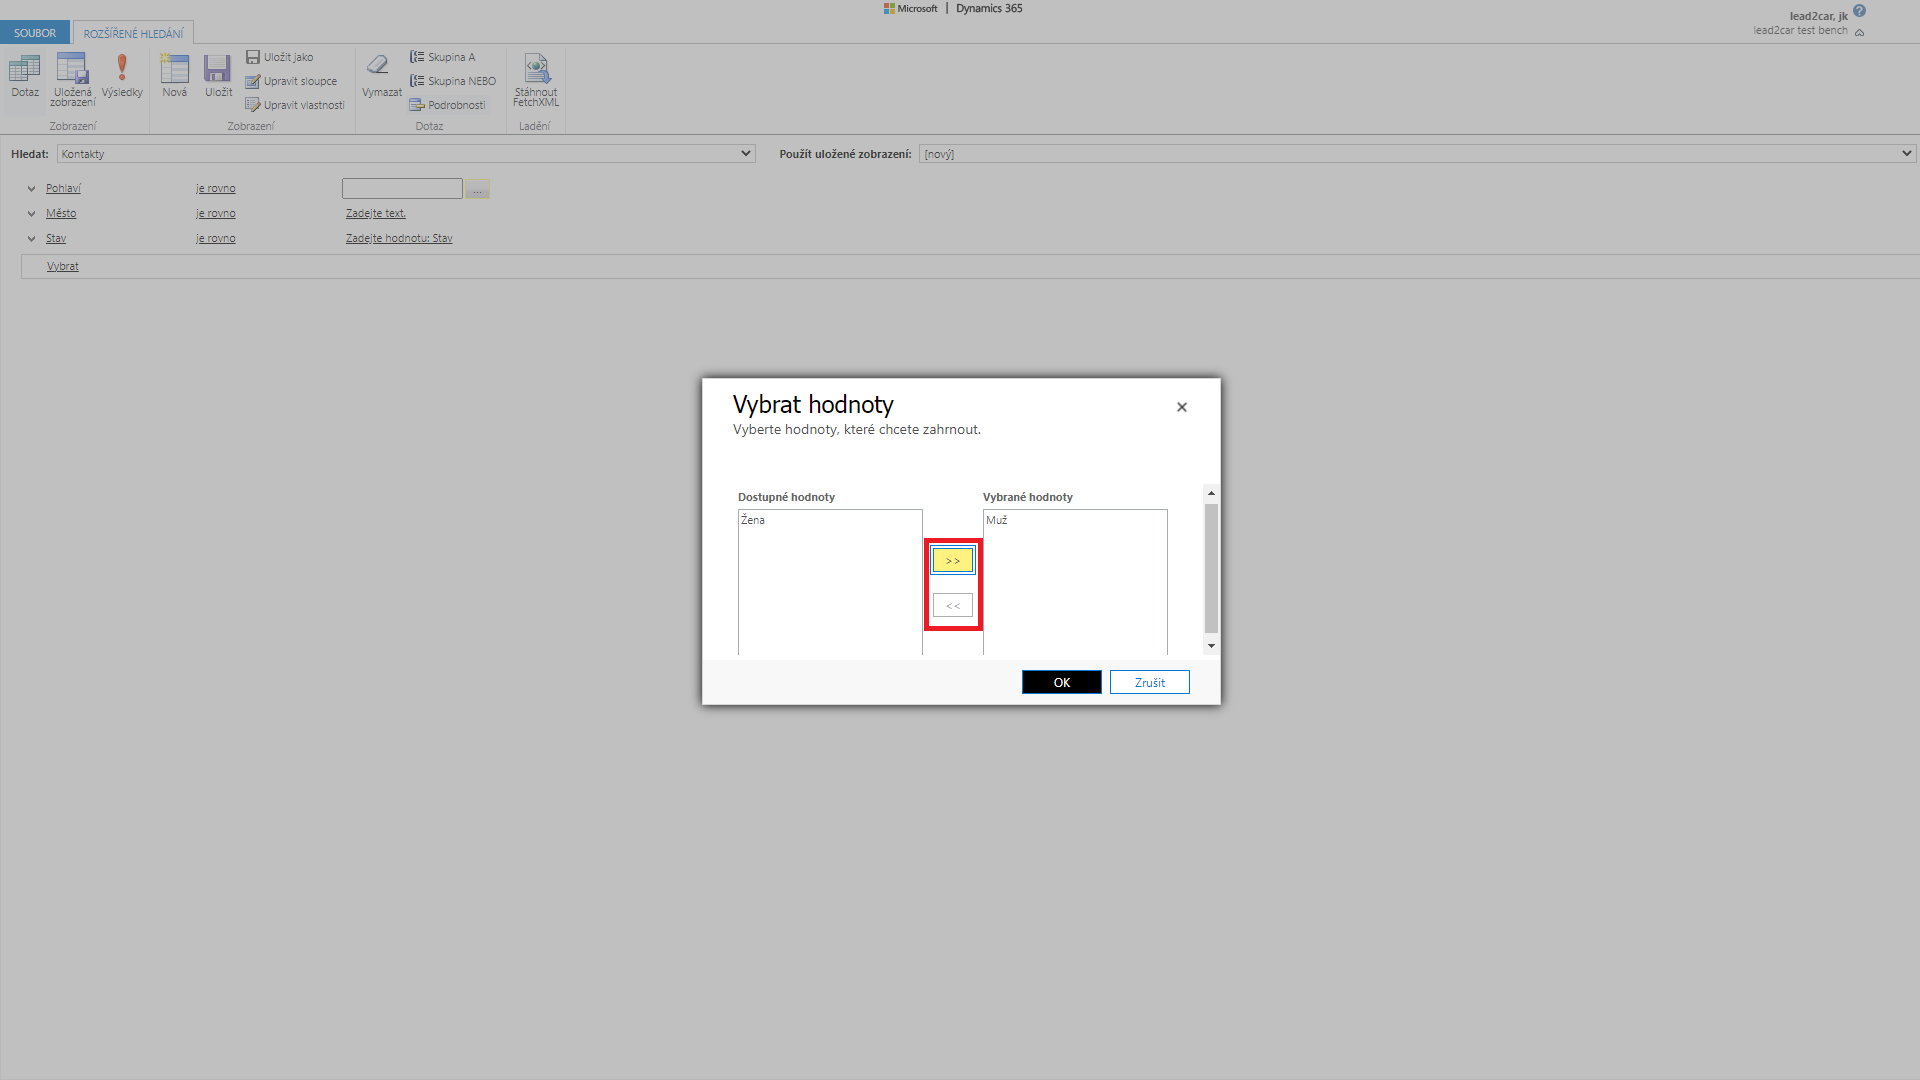This screenshot has width=1920, height=1080.
Task: Select the Rozšířené hledání tab
Action: pos(133,34)
